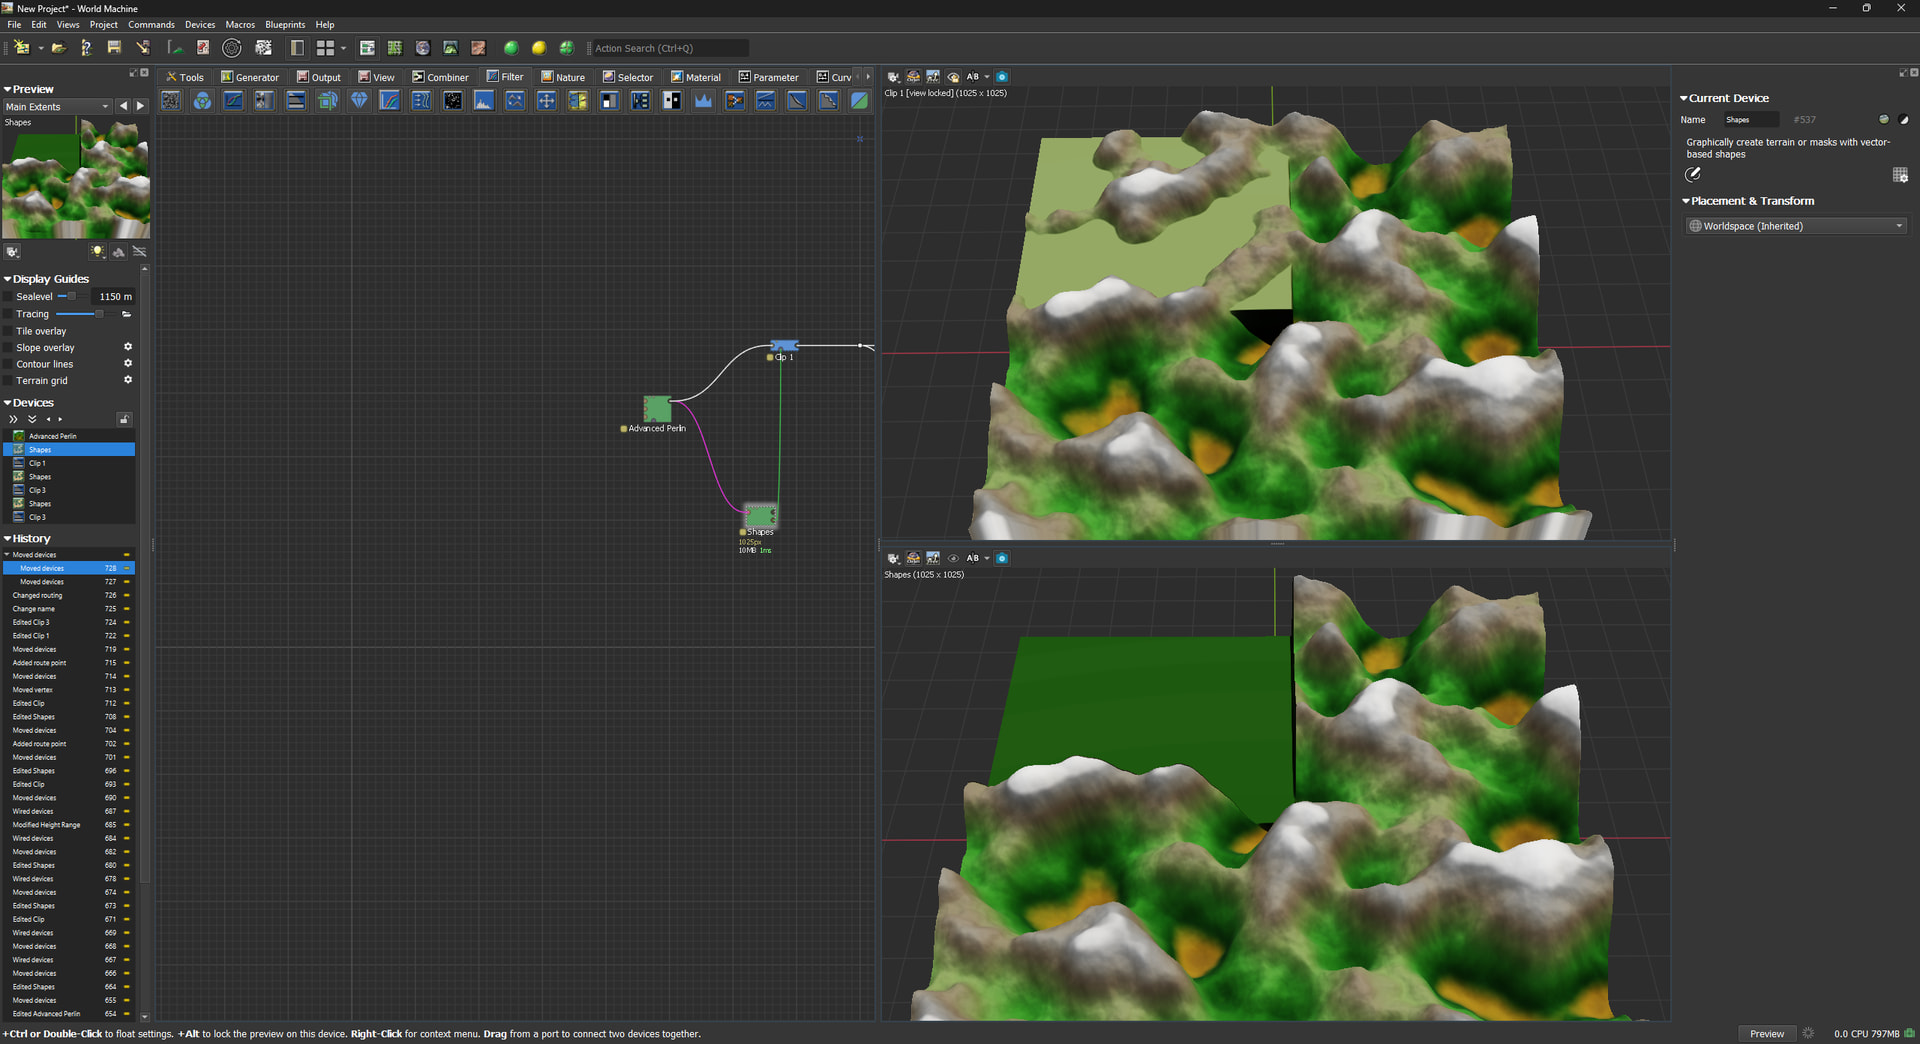Open Worldspace (Inherited) dropdown
Image resolution: width=1920 pixels, height=1044 pixels.
1796,226
